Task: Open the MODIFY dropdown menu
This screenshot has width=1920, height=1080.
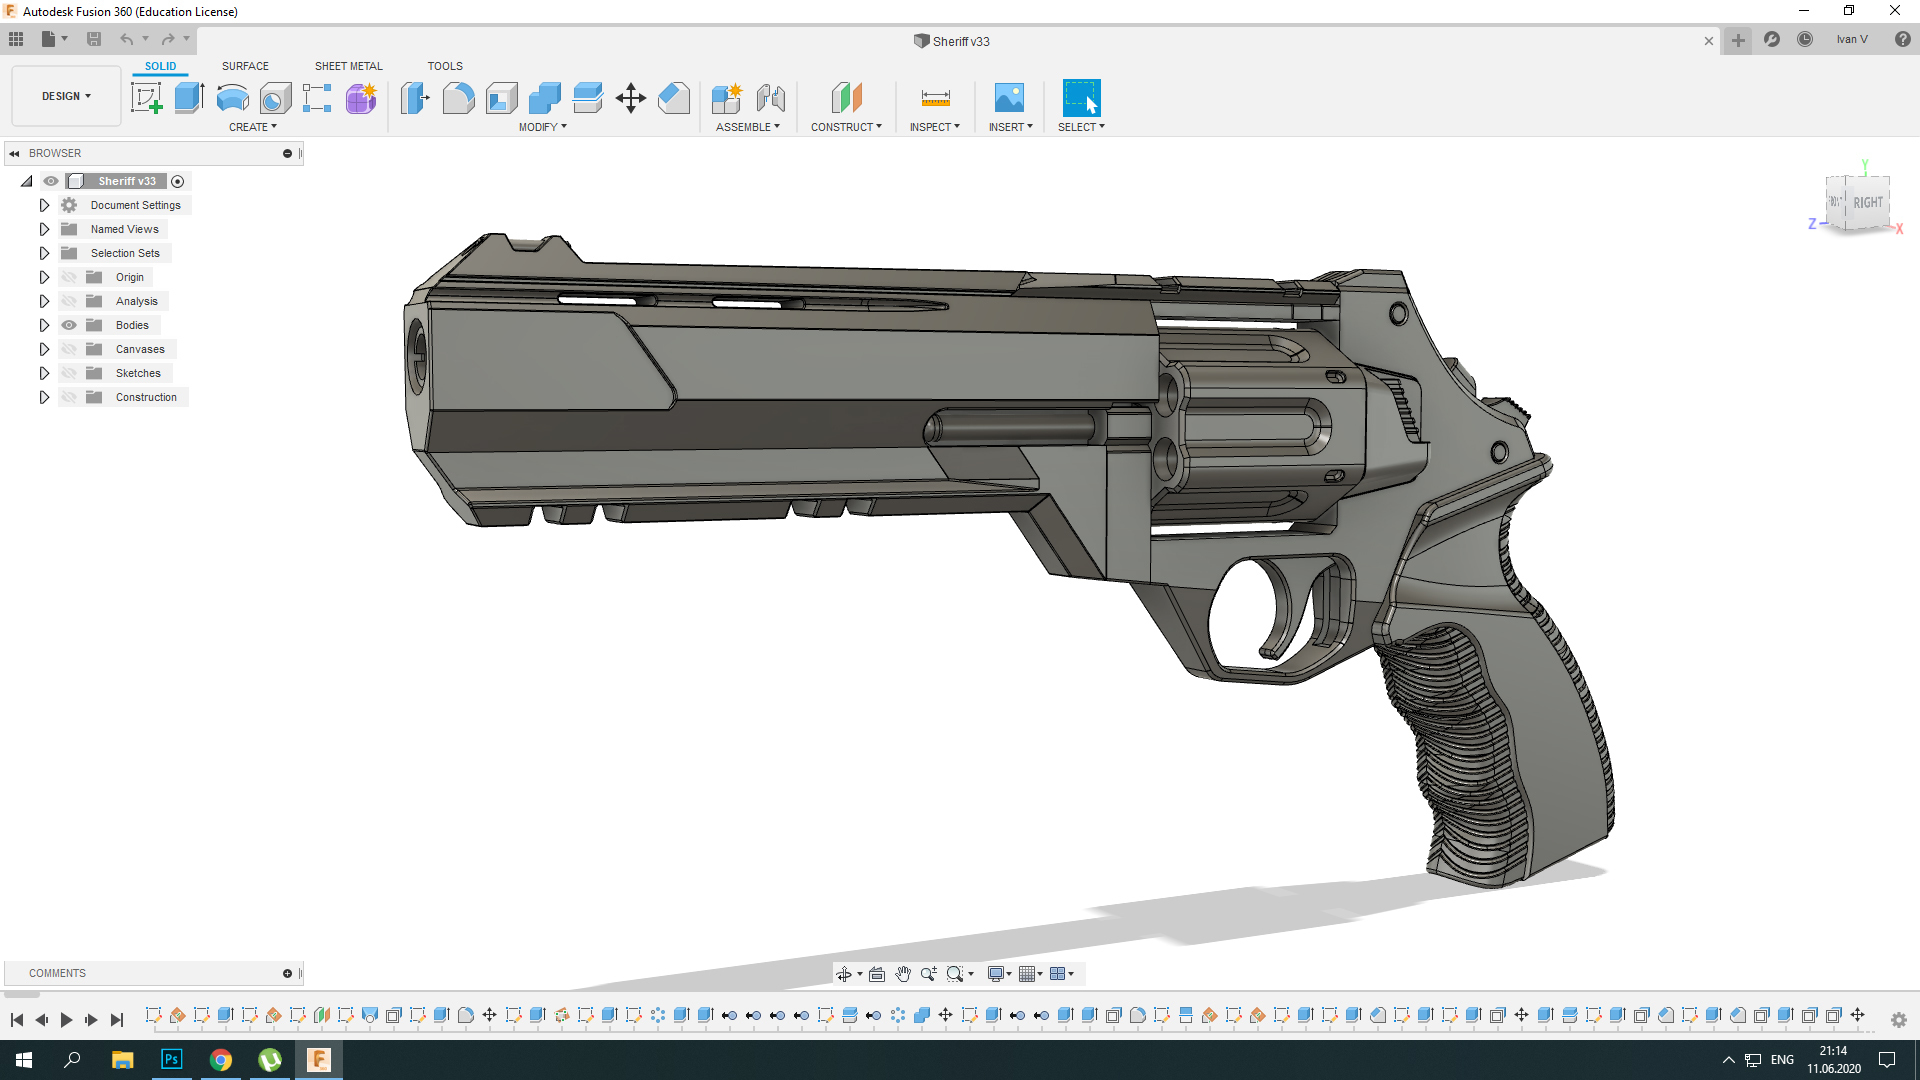Action: click(x=543, y=127)
